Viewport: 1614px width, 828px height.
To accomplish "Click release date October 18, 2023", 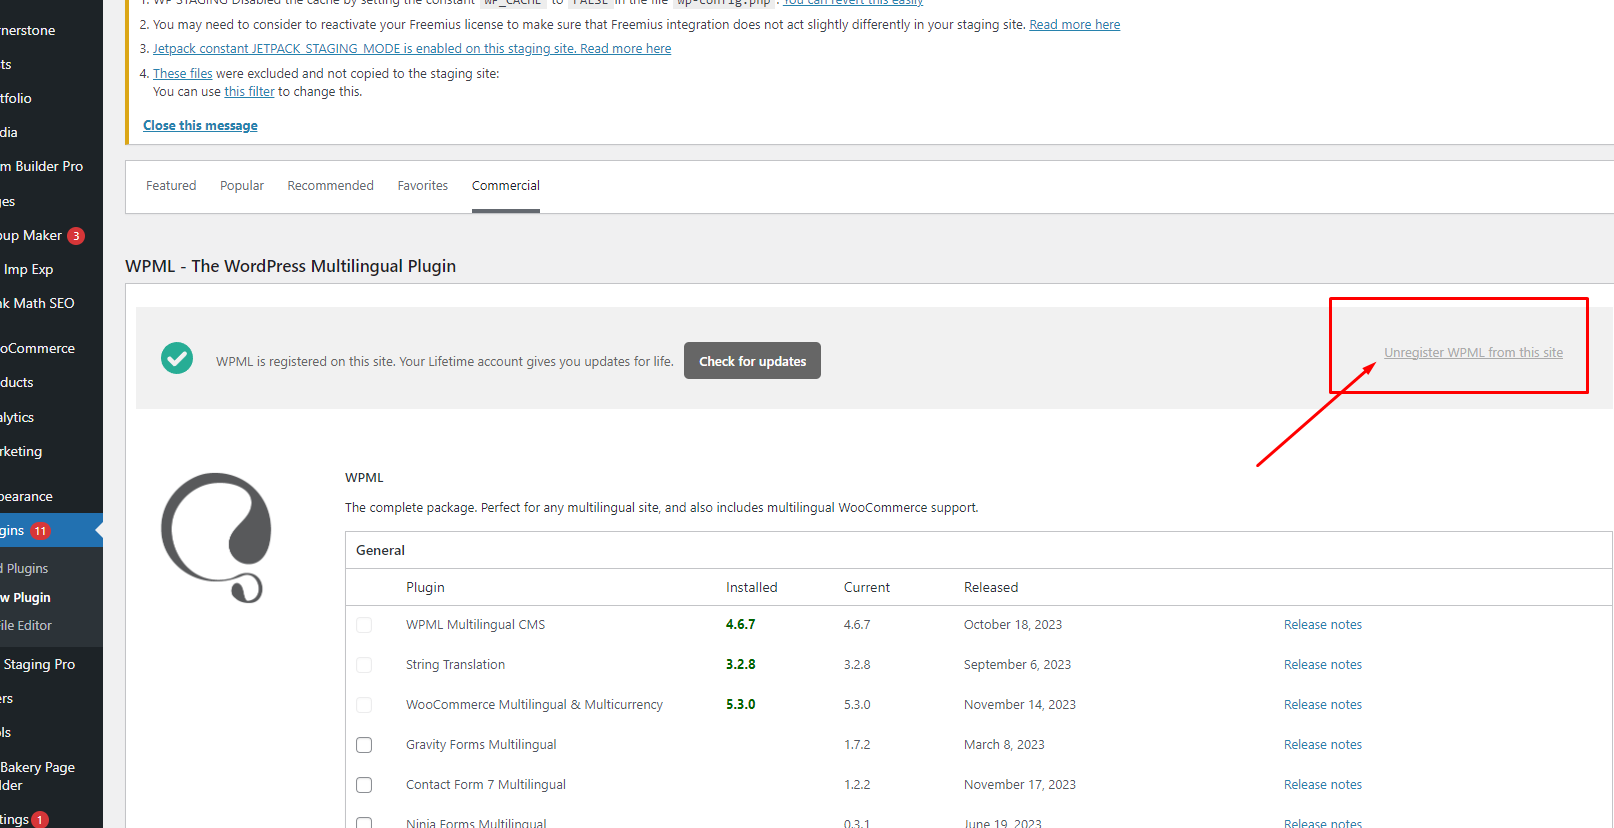I will pos(1013,625).
